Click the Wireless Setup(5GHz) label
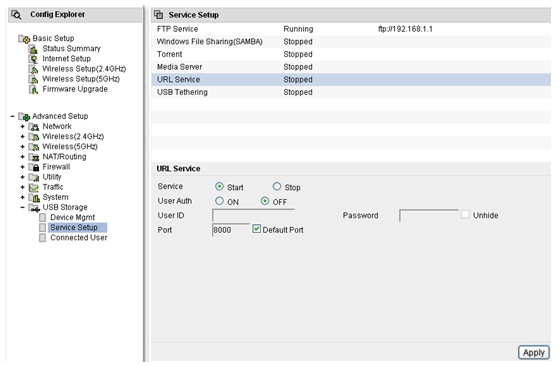The width and height of the screenshot is (559, 365). 81,79
